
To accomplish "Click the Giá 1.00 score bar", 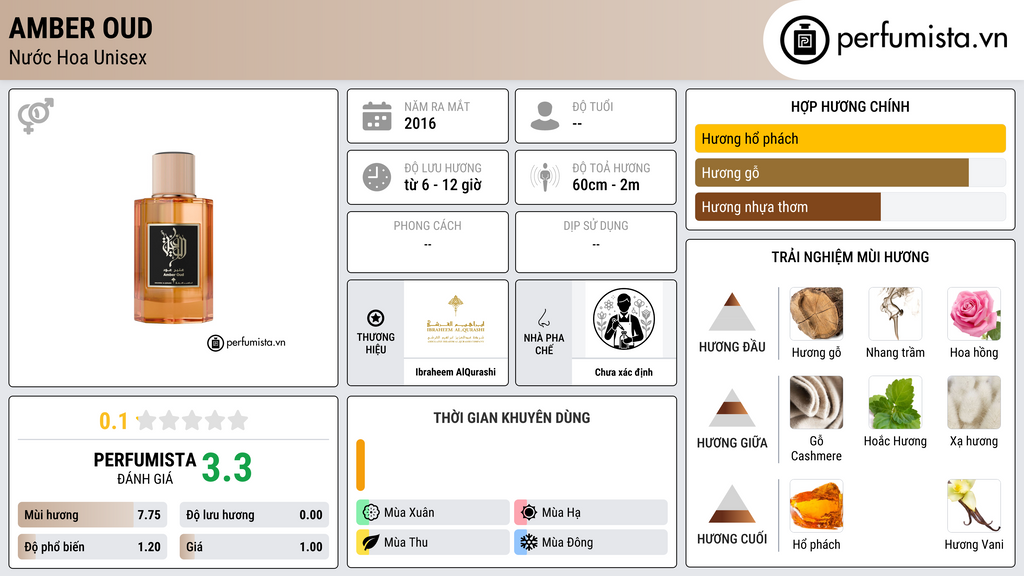I will (254, 547).
